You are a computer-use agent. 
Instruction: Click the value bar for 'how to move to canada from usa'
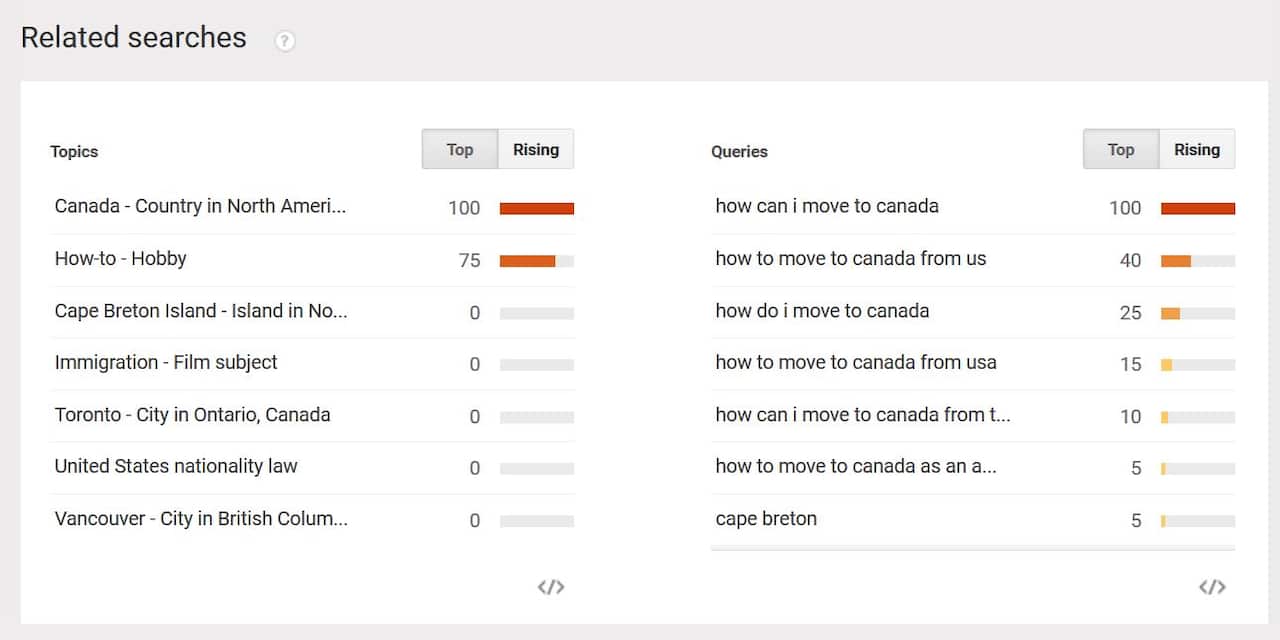coord(1197,363)
